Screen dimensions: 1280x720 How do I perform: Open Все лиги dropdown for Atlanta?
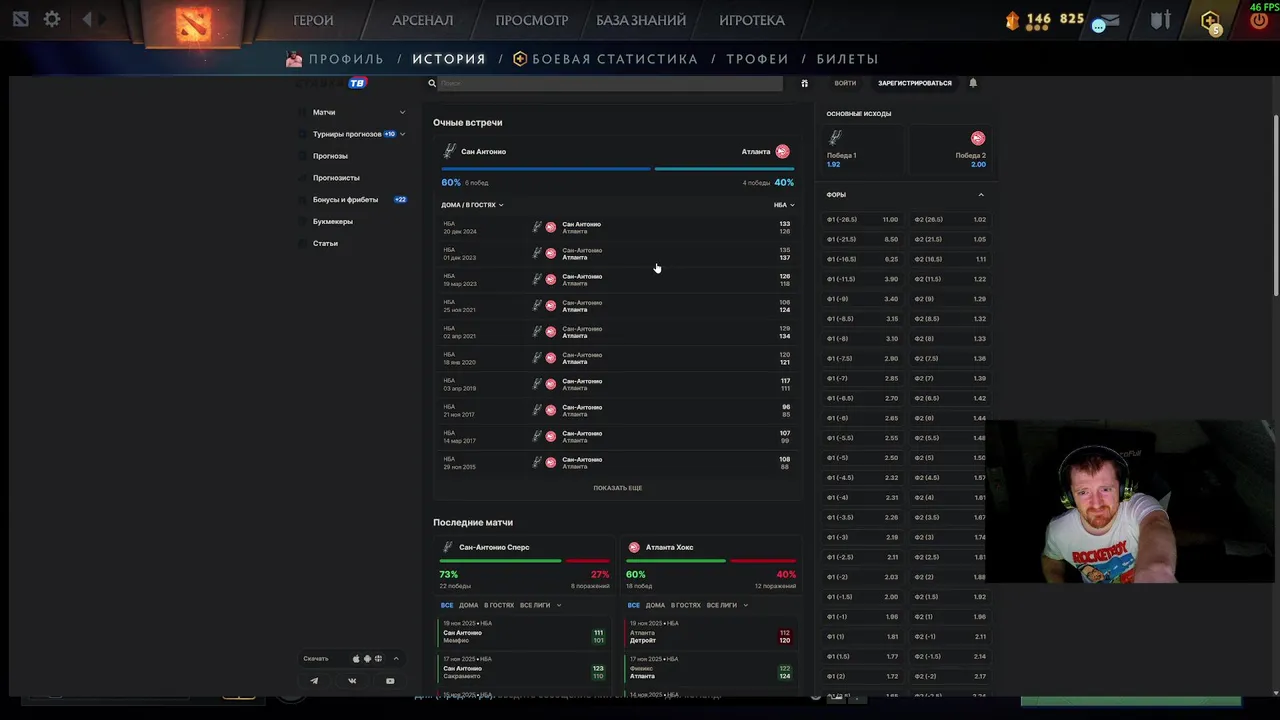tap(727, 605)
